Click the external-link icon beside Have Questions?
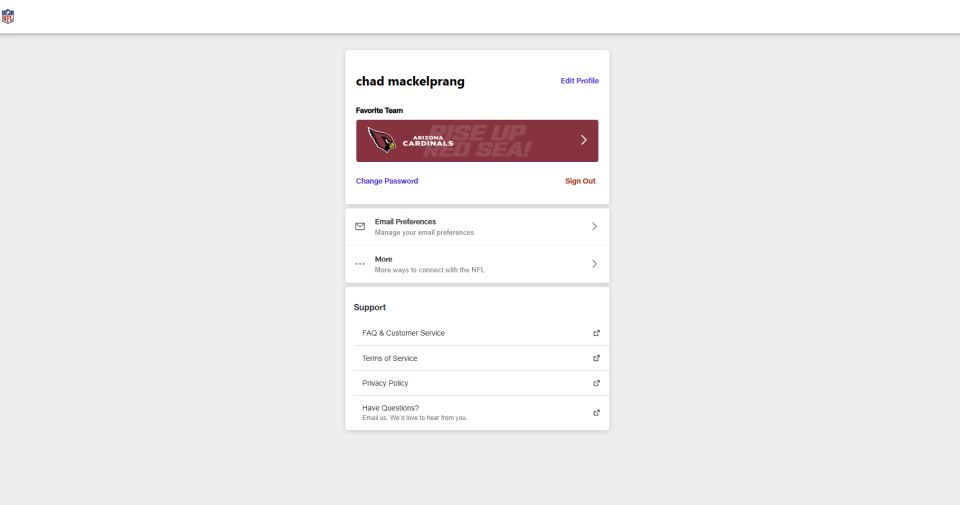The height and width of the screenshot is (505, 960). [x=596, y=413]
